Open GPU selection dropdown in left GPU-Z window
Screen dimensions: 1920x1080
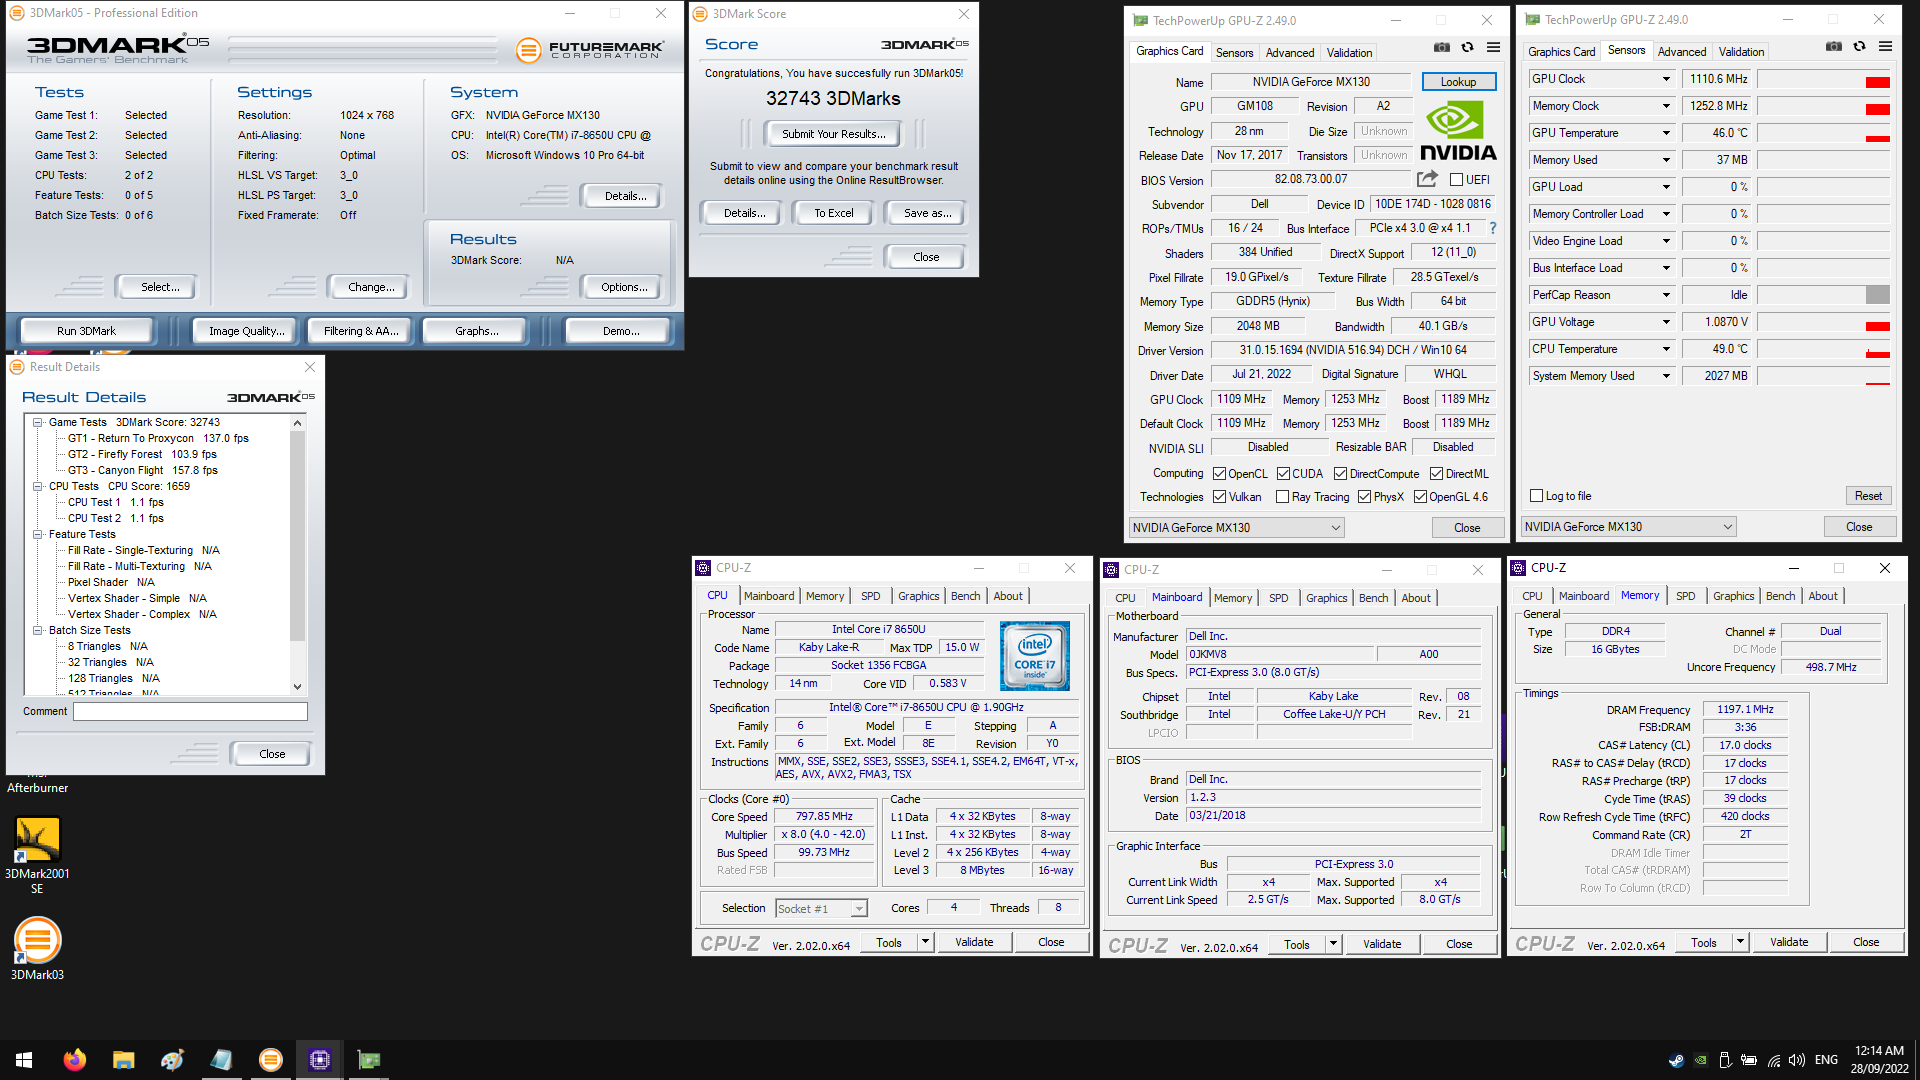click(x=1236, y=528)
